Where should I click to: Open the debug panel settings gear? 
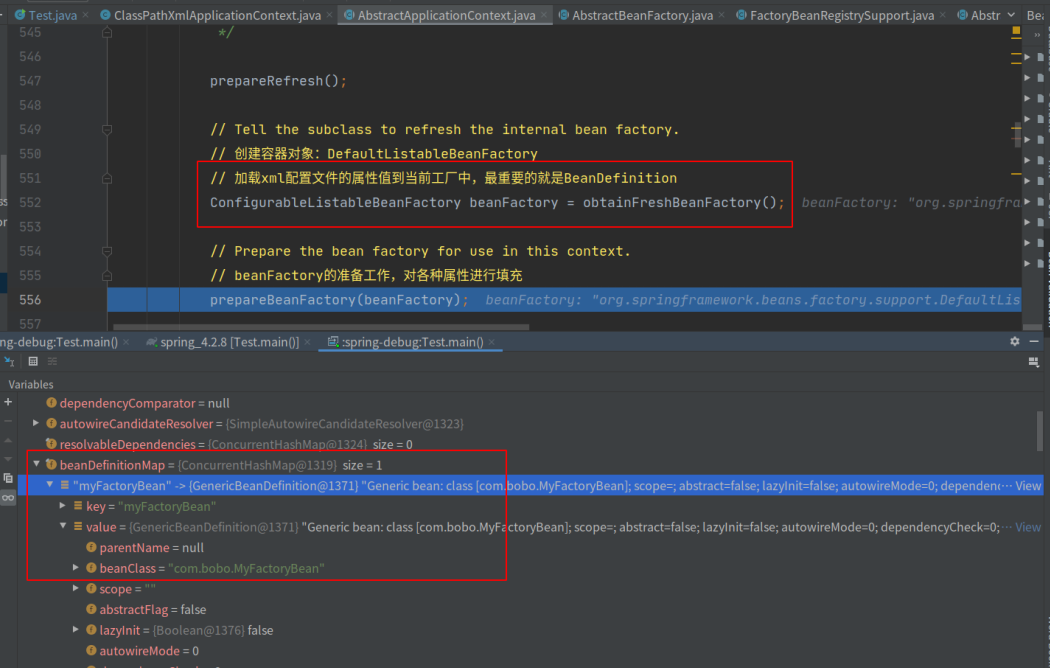pyautogui.click(x=1015, y=341)
